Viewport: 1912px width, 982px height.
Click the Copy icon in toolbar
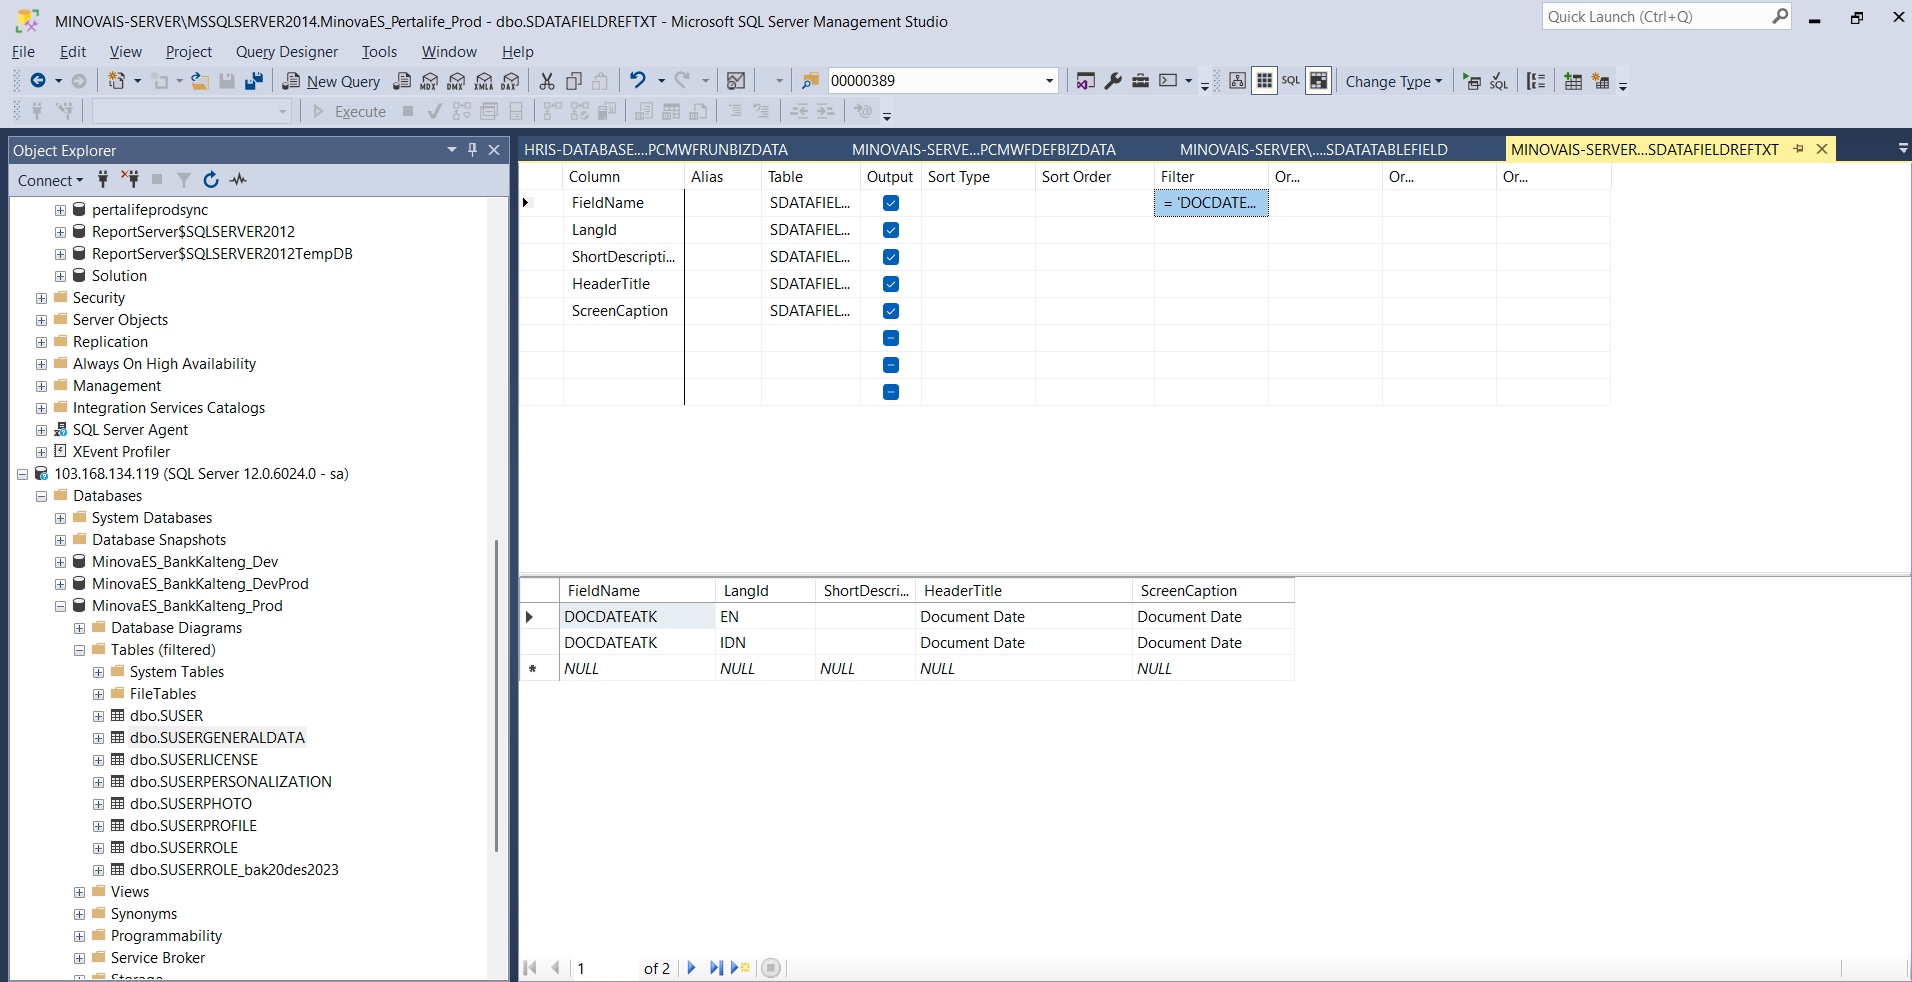pyautogui.click(x=574, y=81)
